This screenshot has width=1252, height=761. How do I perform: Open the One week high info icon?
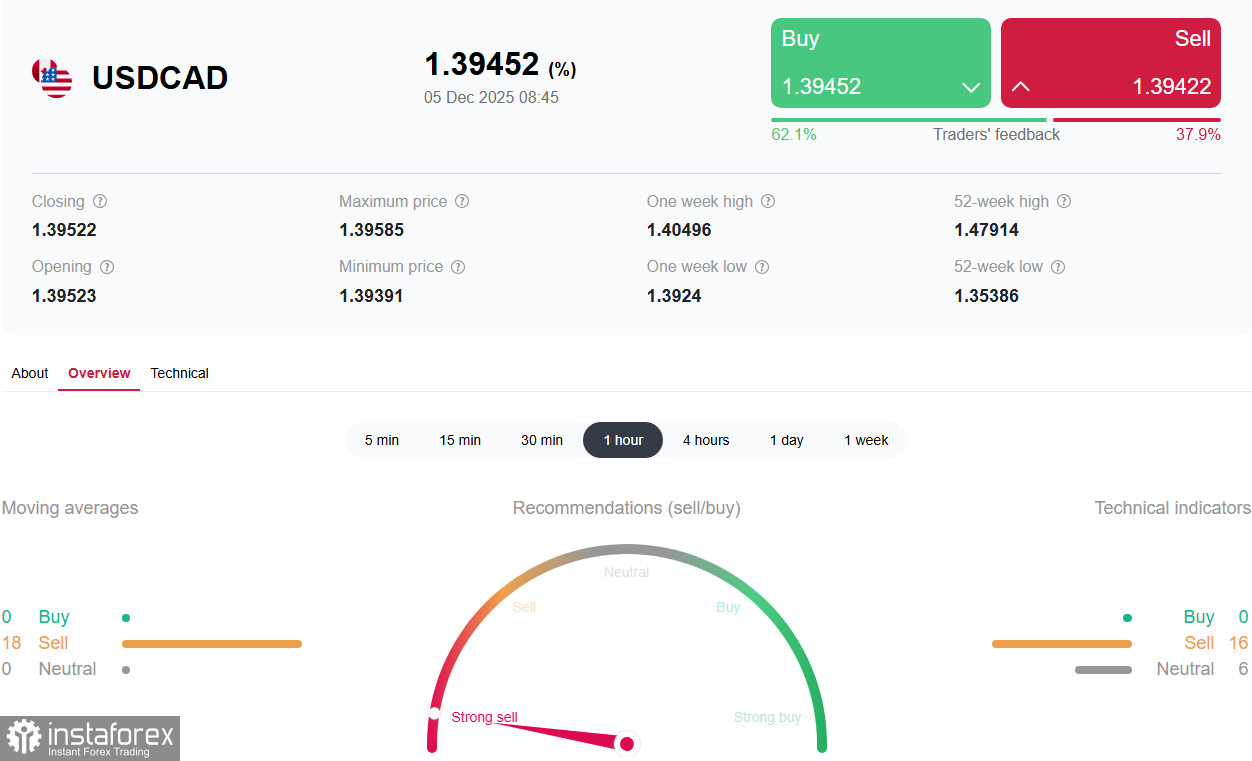pos(767,201)
